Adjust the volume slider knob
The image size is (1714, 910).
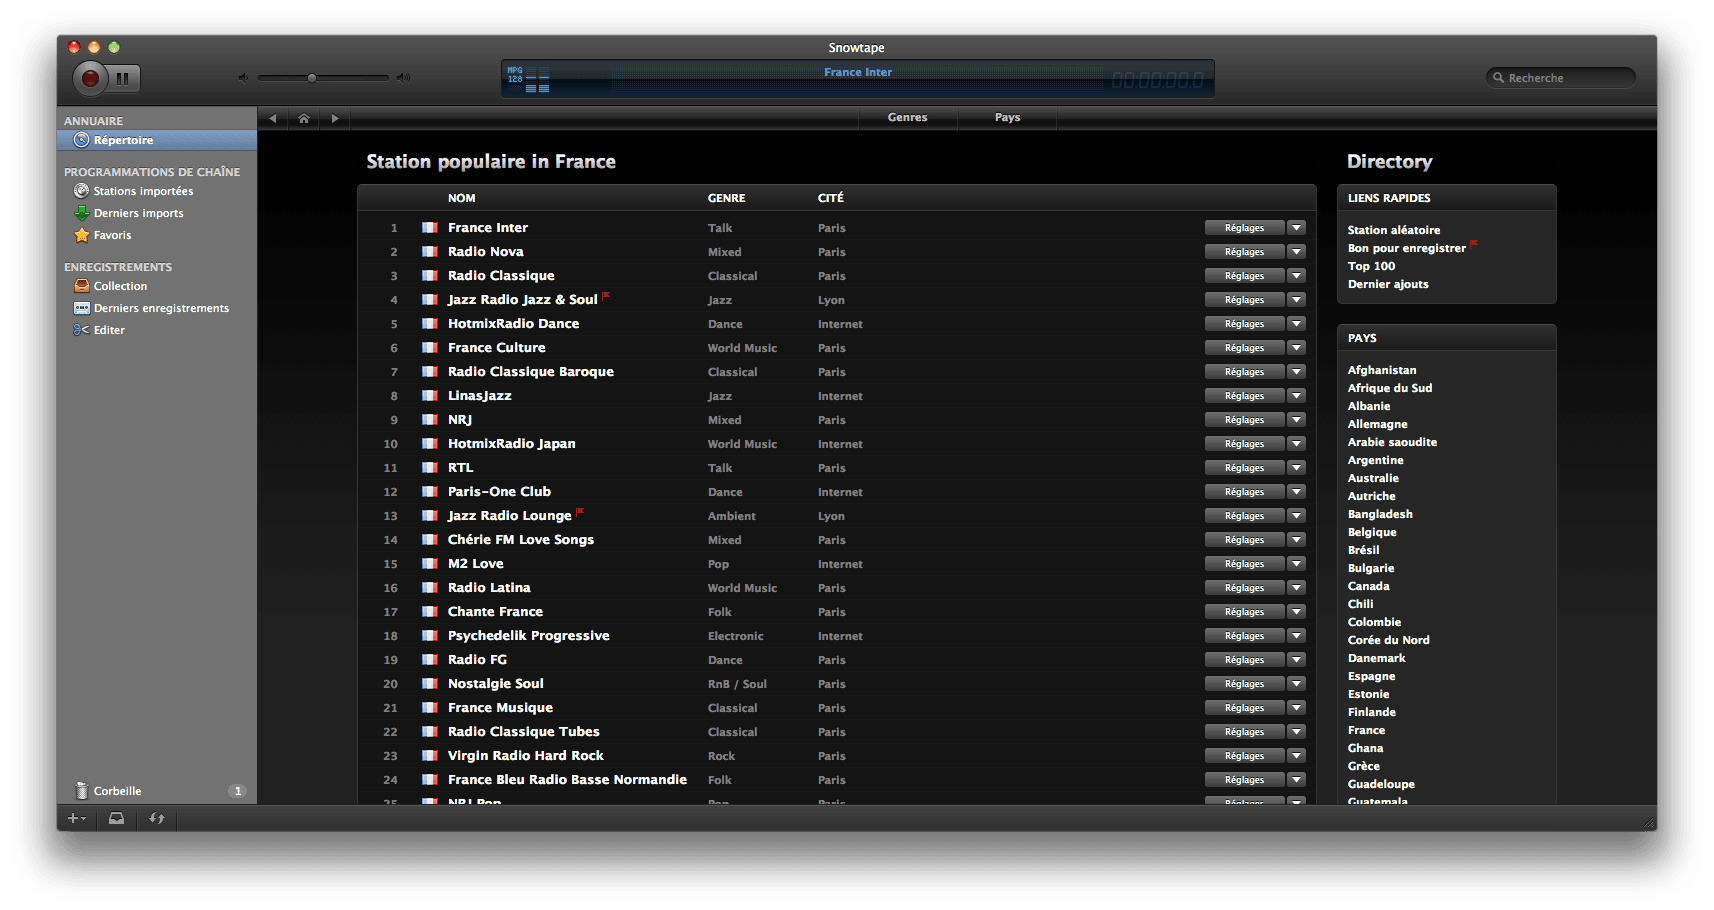coord(312,78)
